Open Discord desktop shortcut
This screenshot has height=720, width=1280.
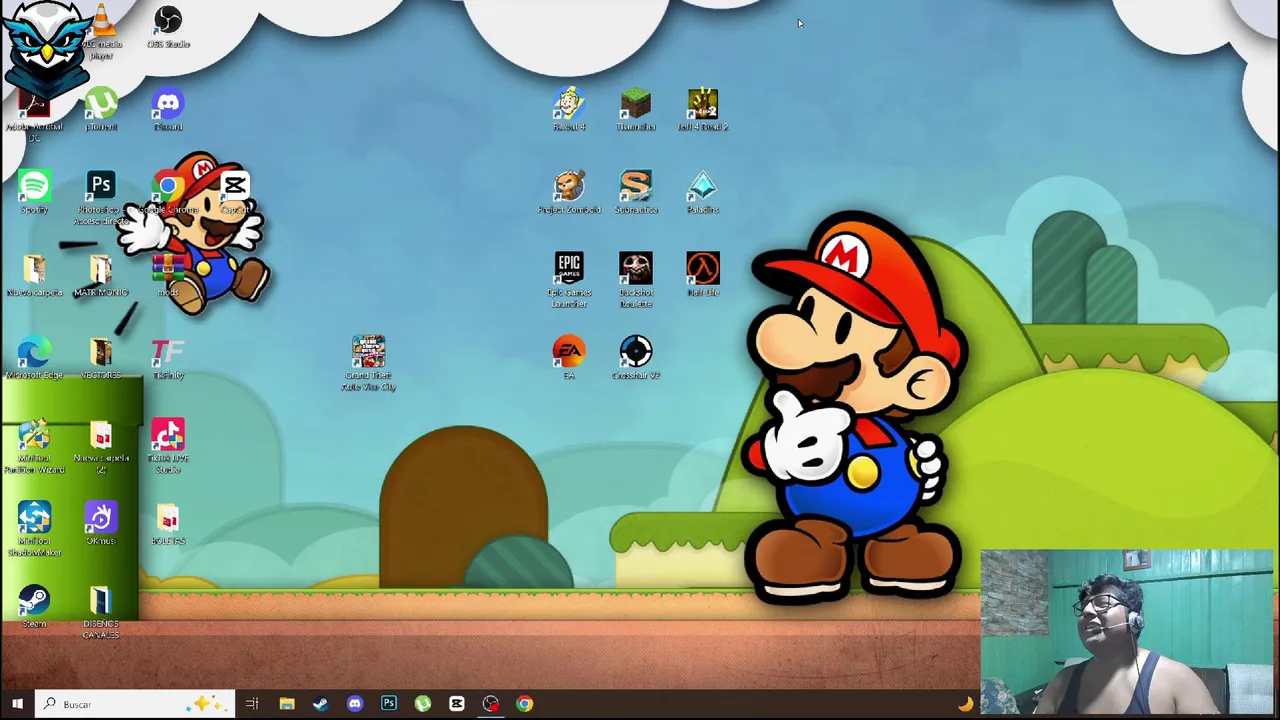coord(168,104)
